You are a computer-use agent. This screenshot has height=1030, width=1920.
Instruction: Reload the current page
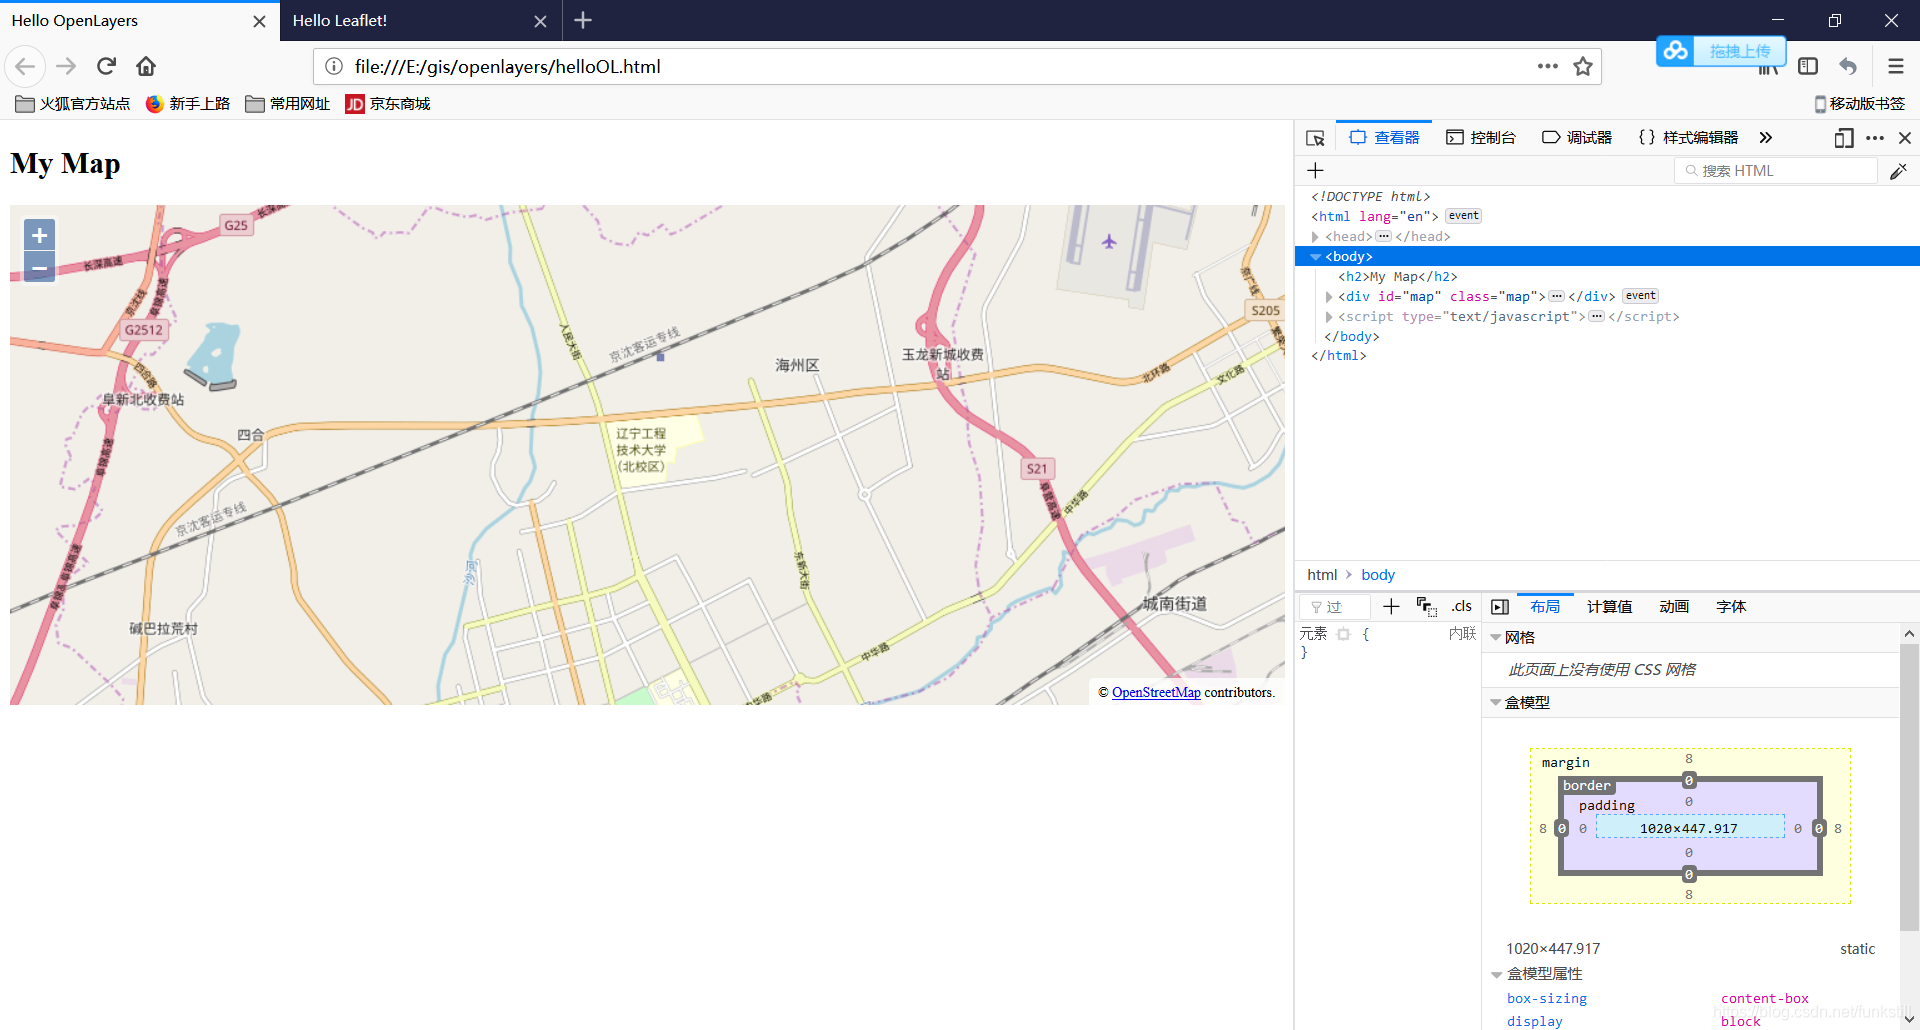pos(107,66)
